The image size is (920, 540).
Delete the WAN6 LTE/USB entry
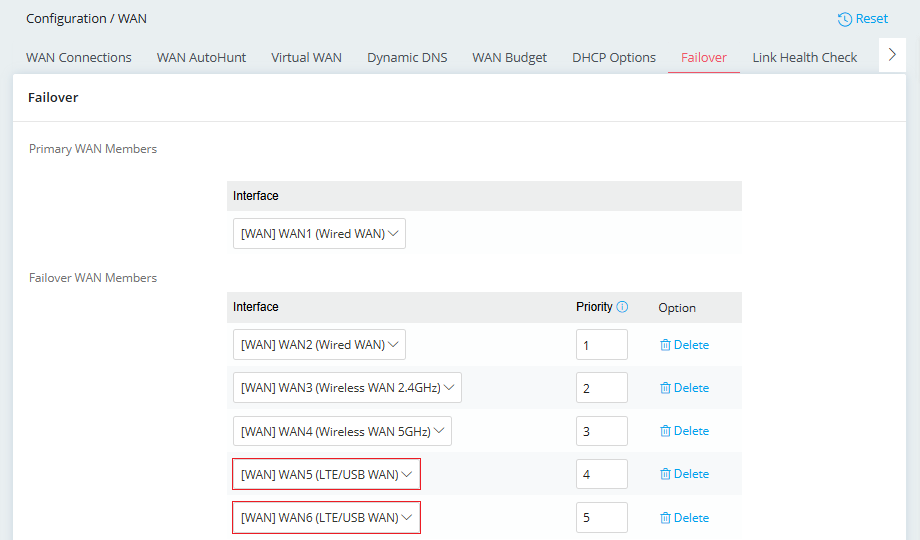pos(684,518)
